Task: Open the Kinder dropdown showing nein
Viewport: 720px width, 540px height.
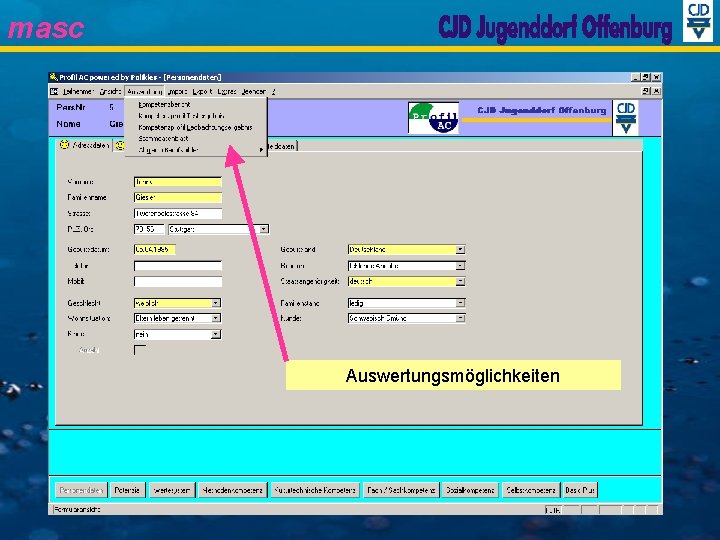Action: coord(216,334)
